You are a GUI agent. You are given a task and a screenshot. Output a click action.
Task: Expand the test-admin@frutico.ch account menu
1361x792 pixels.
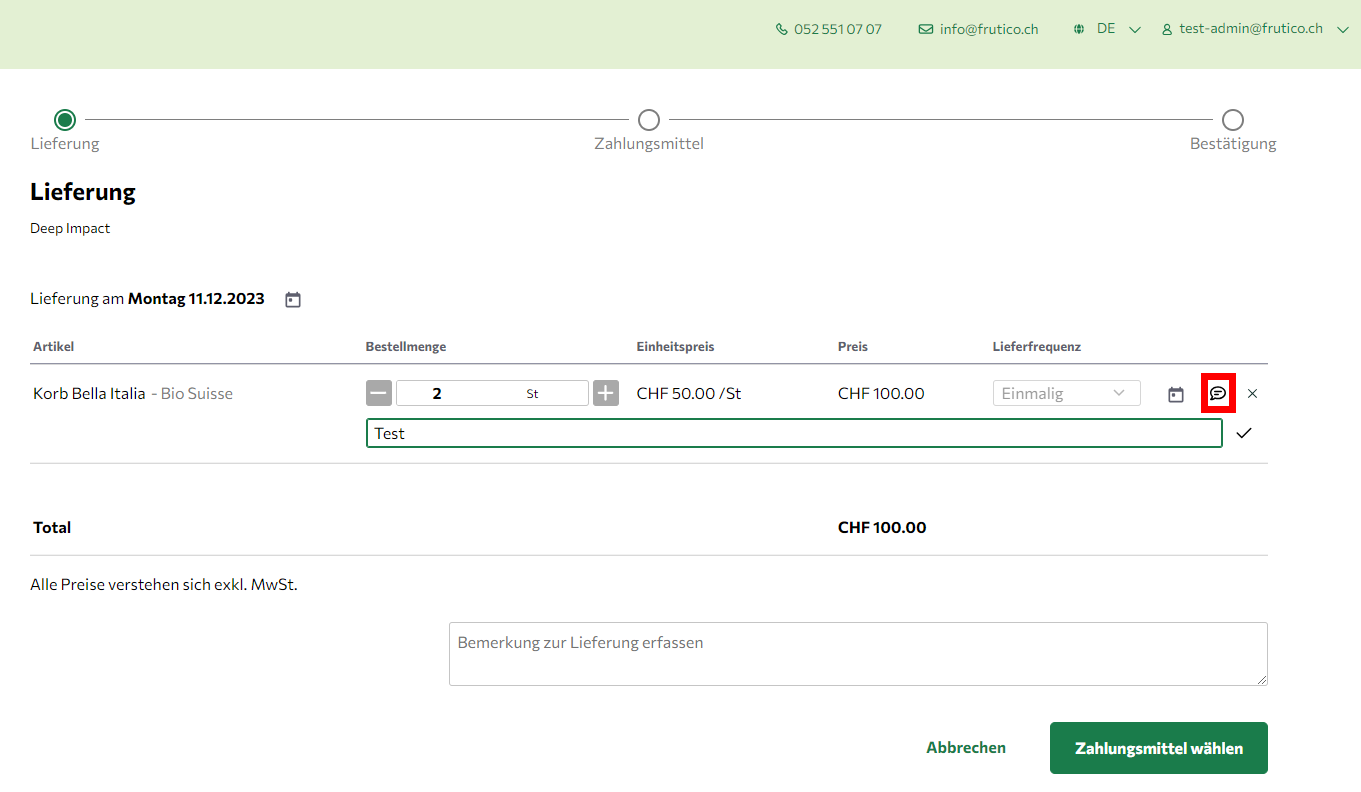click(1342, 29)
